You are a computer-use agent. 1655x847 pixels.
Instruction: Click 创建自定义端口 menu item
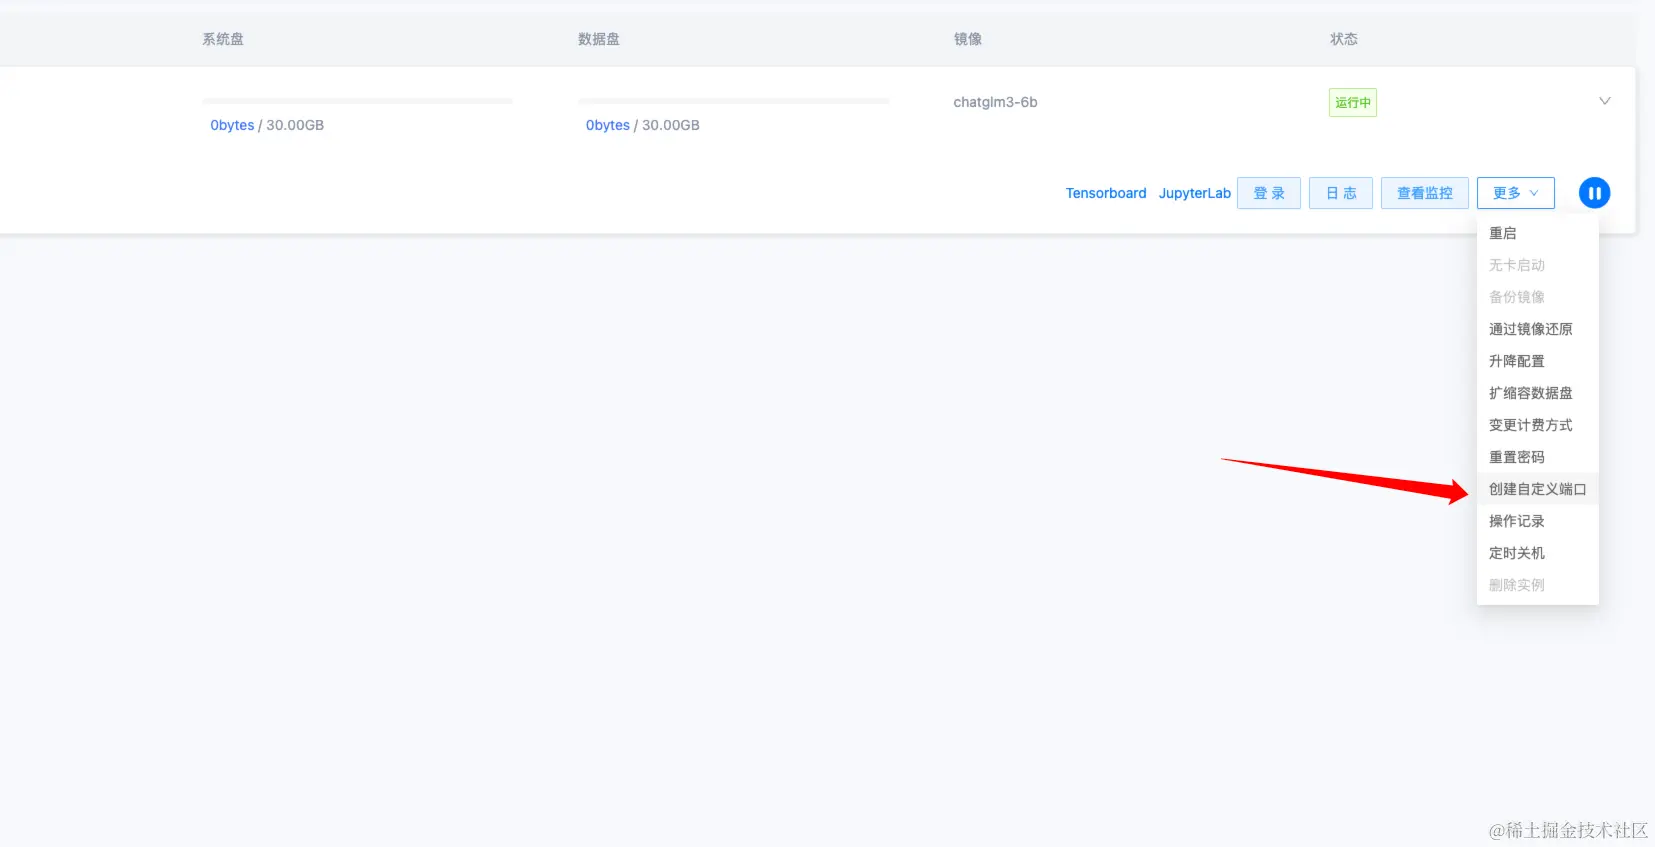pyautogui.click(x=1538, y=489)
